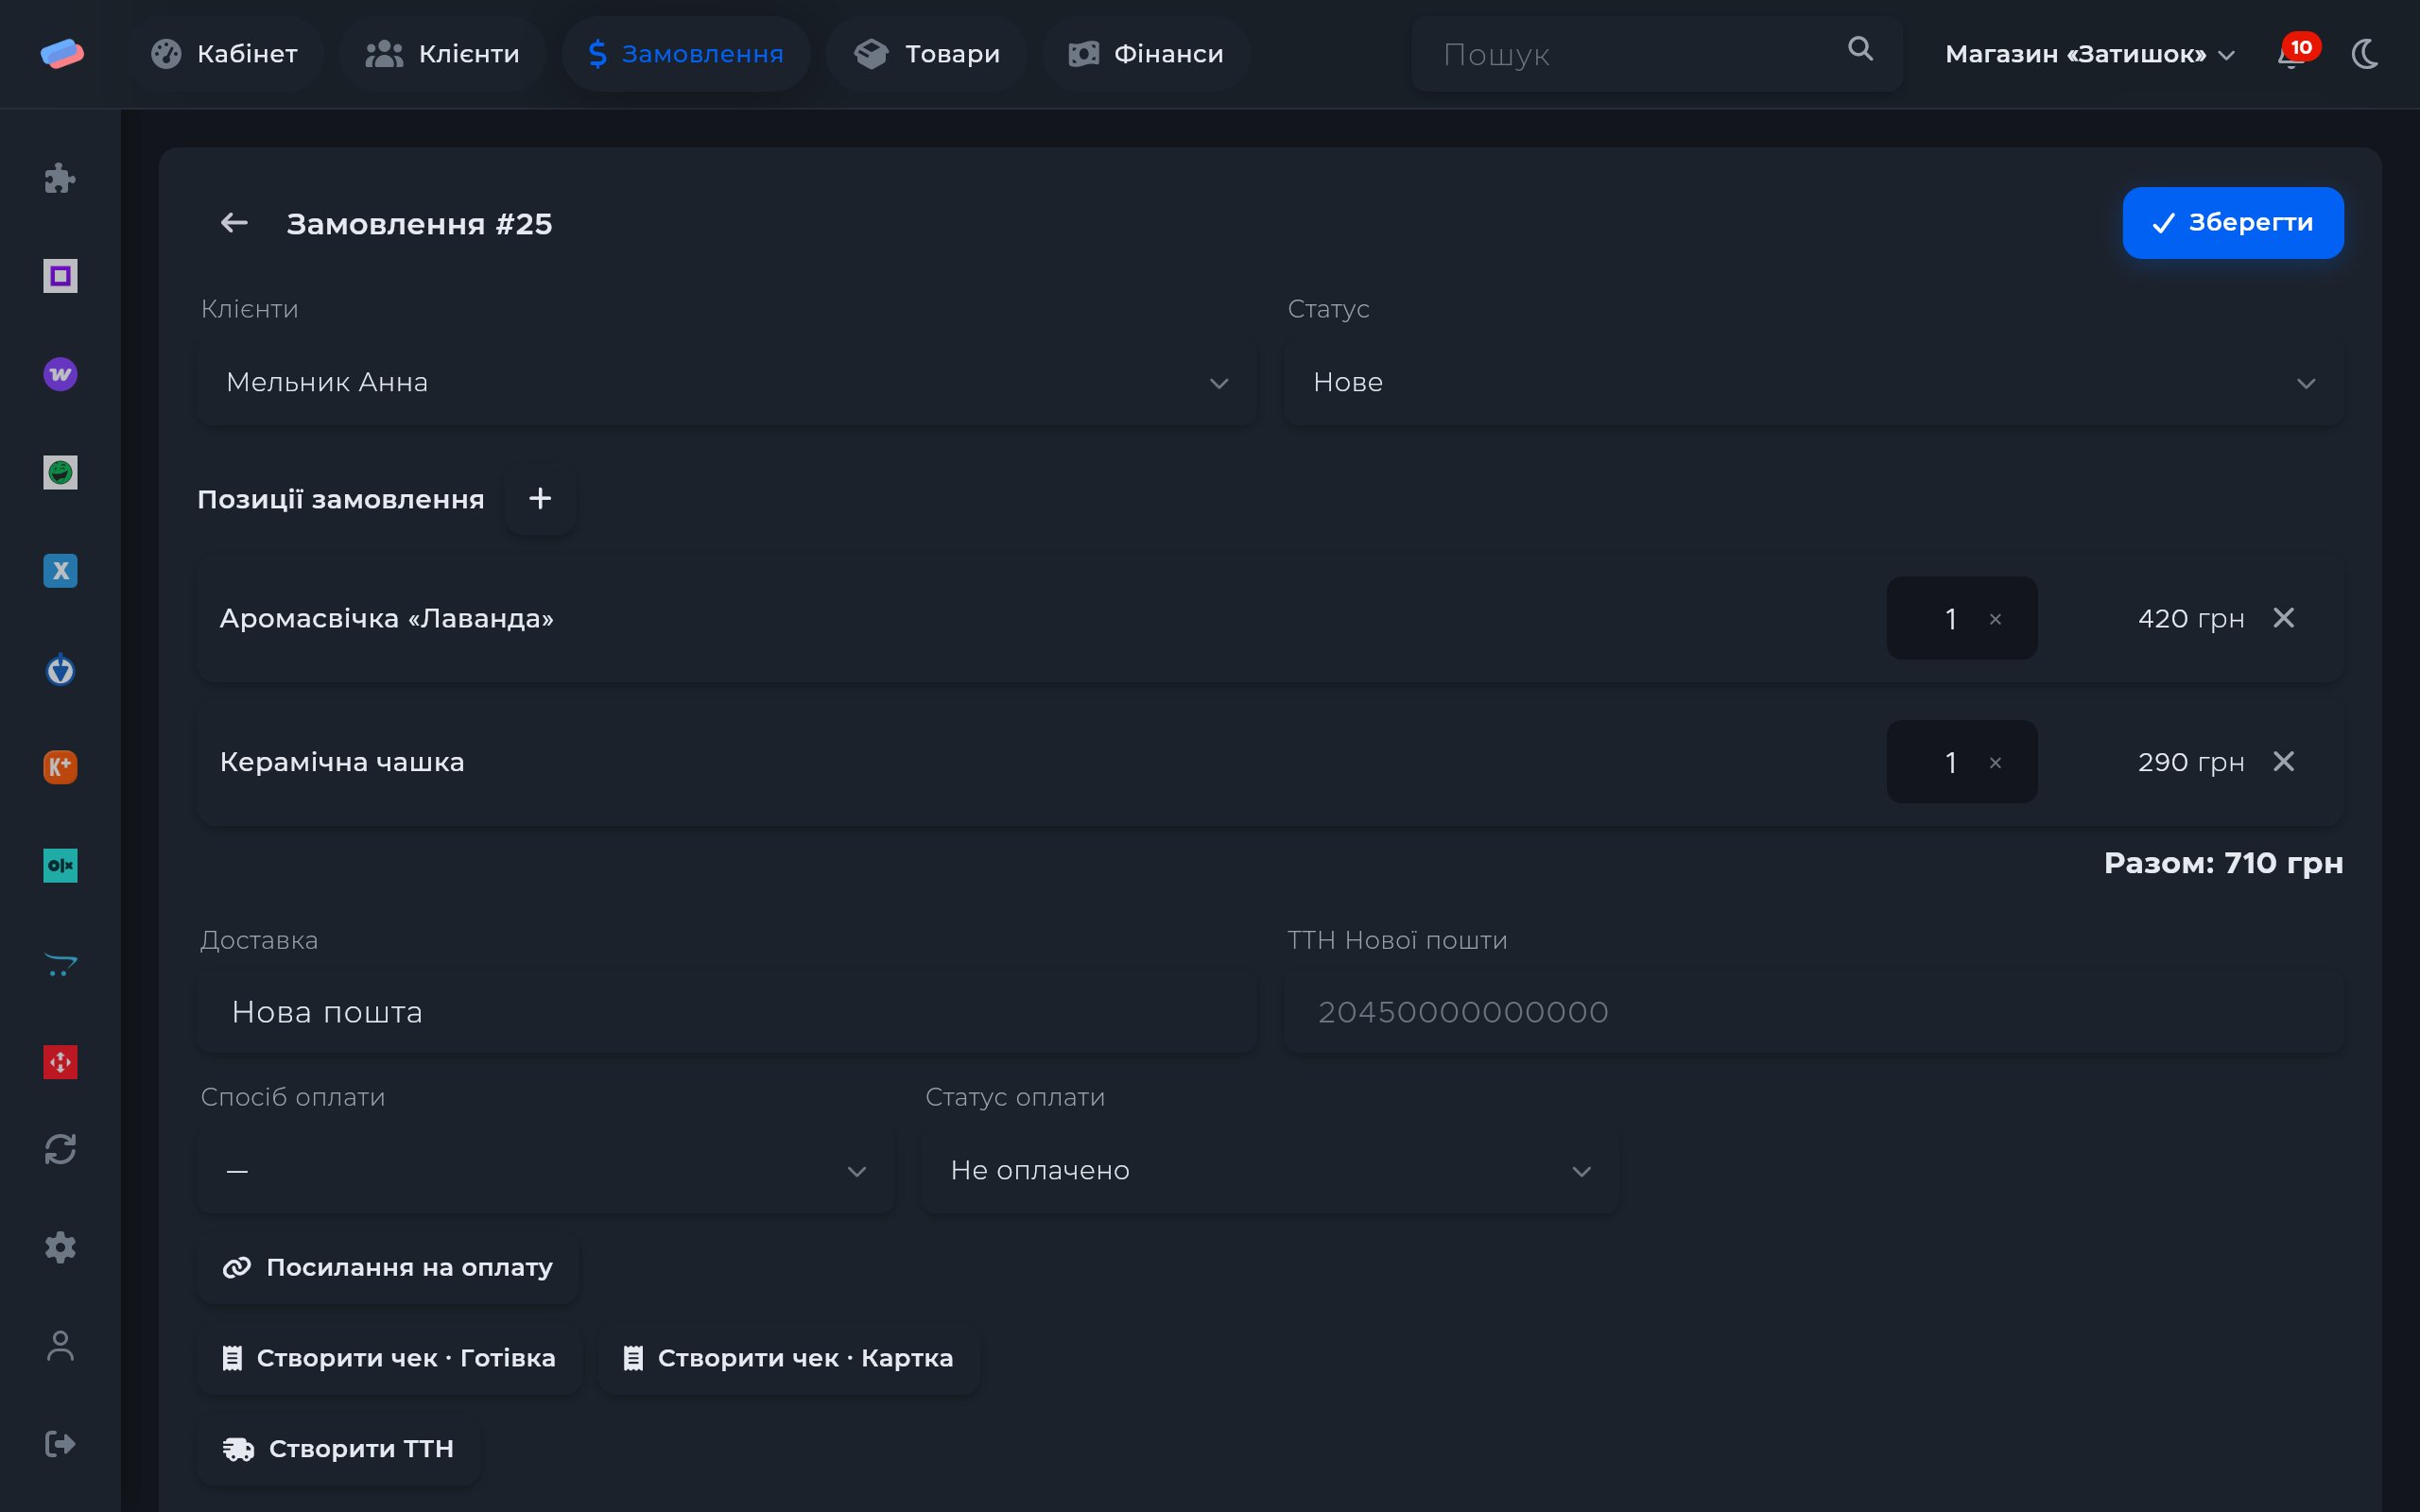Open the OLX integration icon

(60, 865)
